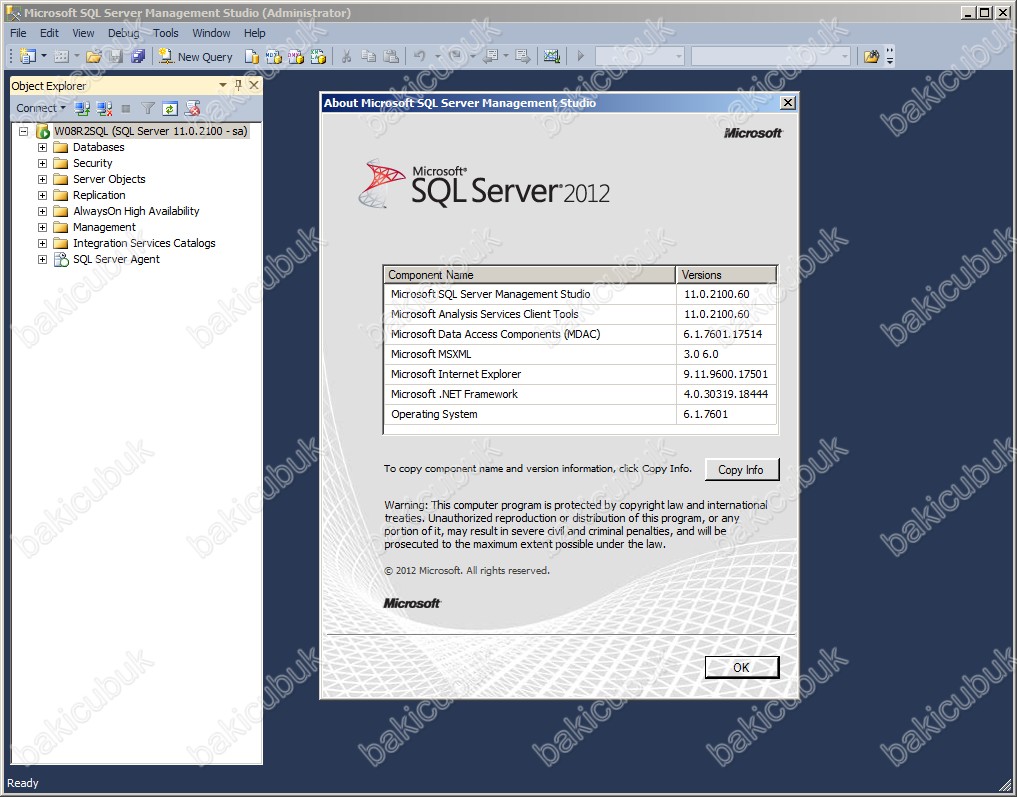1017x797 pixels.
Task: Select the Microsoft Data Access Components row
Action: [x=580, y=335]
